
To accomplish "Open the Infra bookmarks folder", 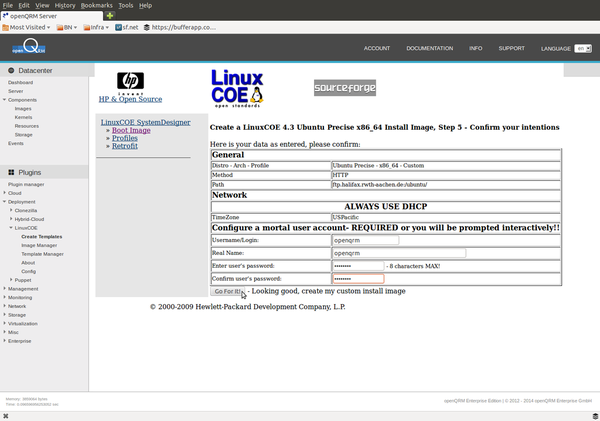I will click(96, 27).
